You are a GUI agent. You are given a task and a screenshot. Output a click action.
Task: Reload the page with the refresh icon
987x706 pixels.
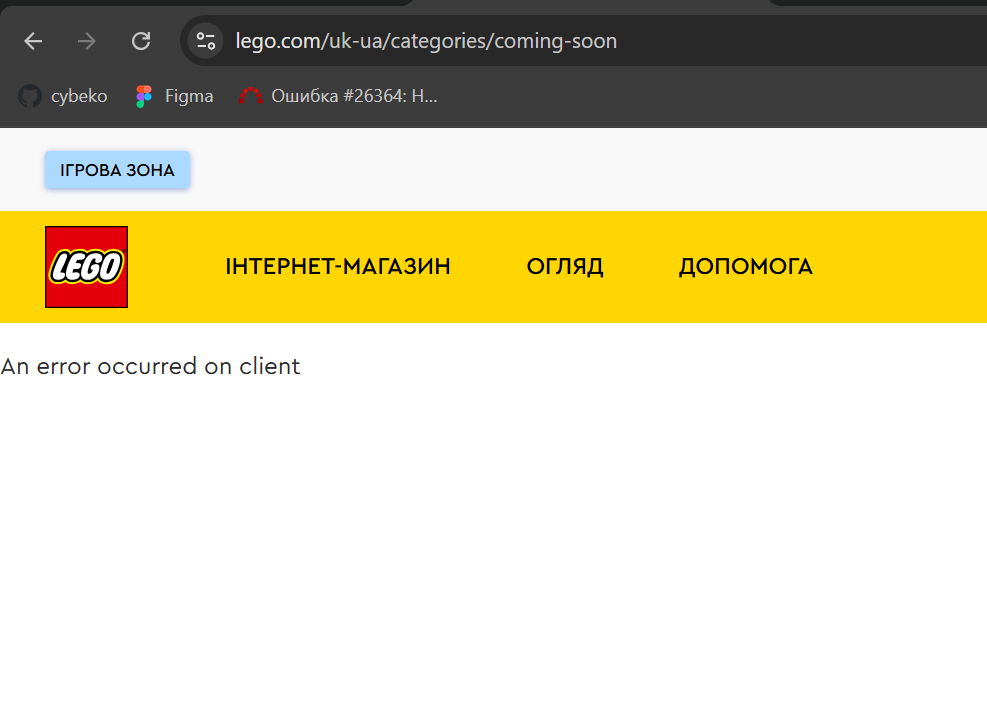[x=141, y=42]
